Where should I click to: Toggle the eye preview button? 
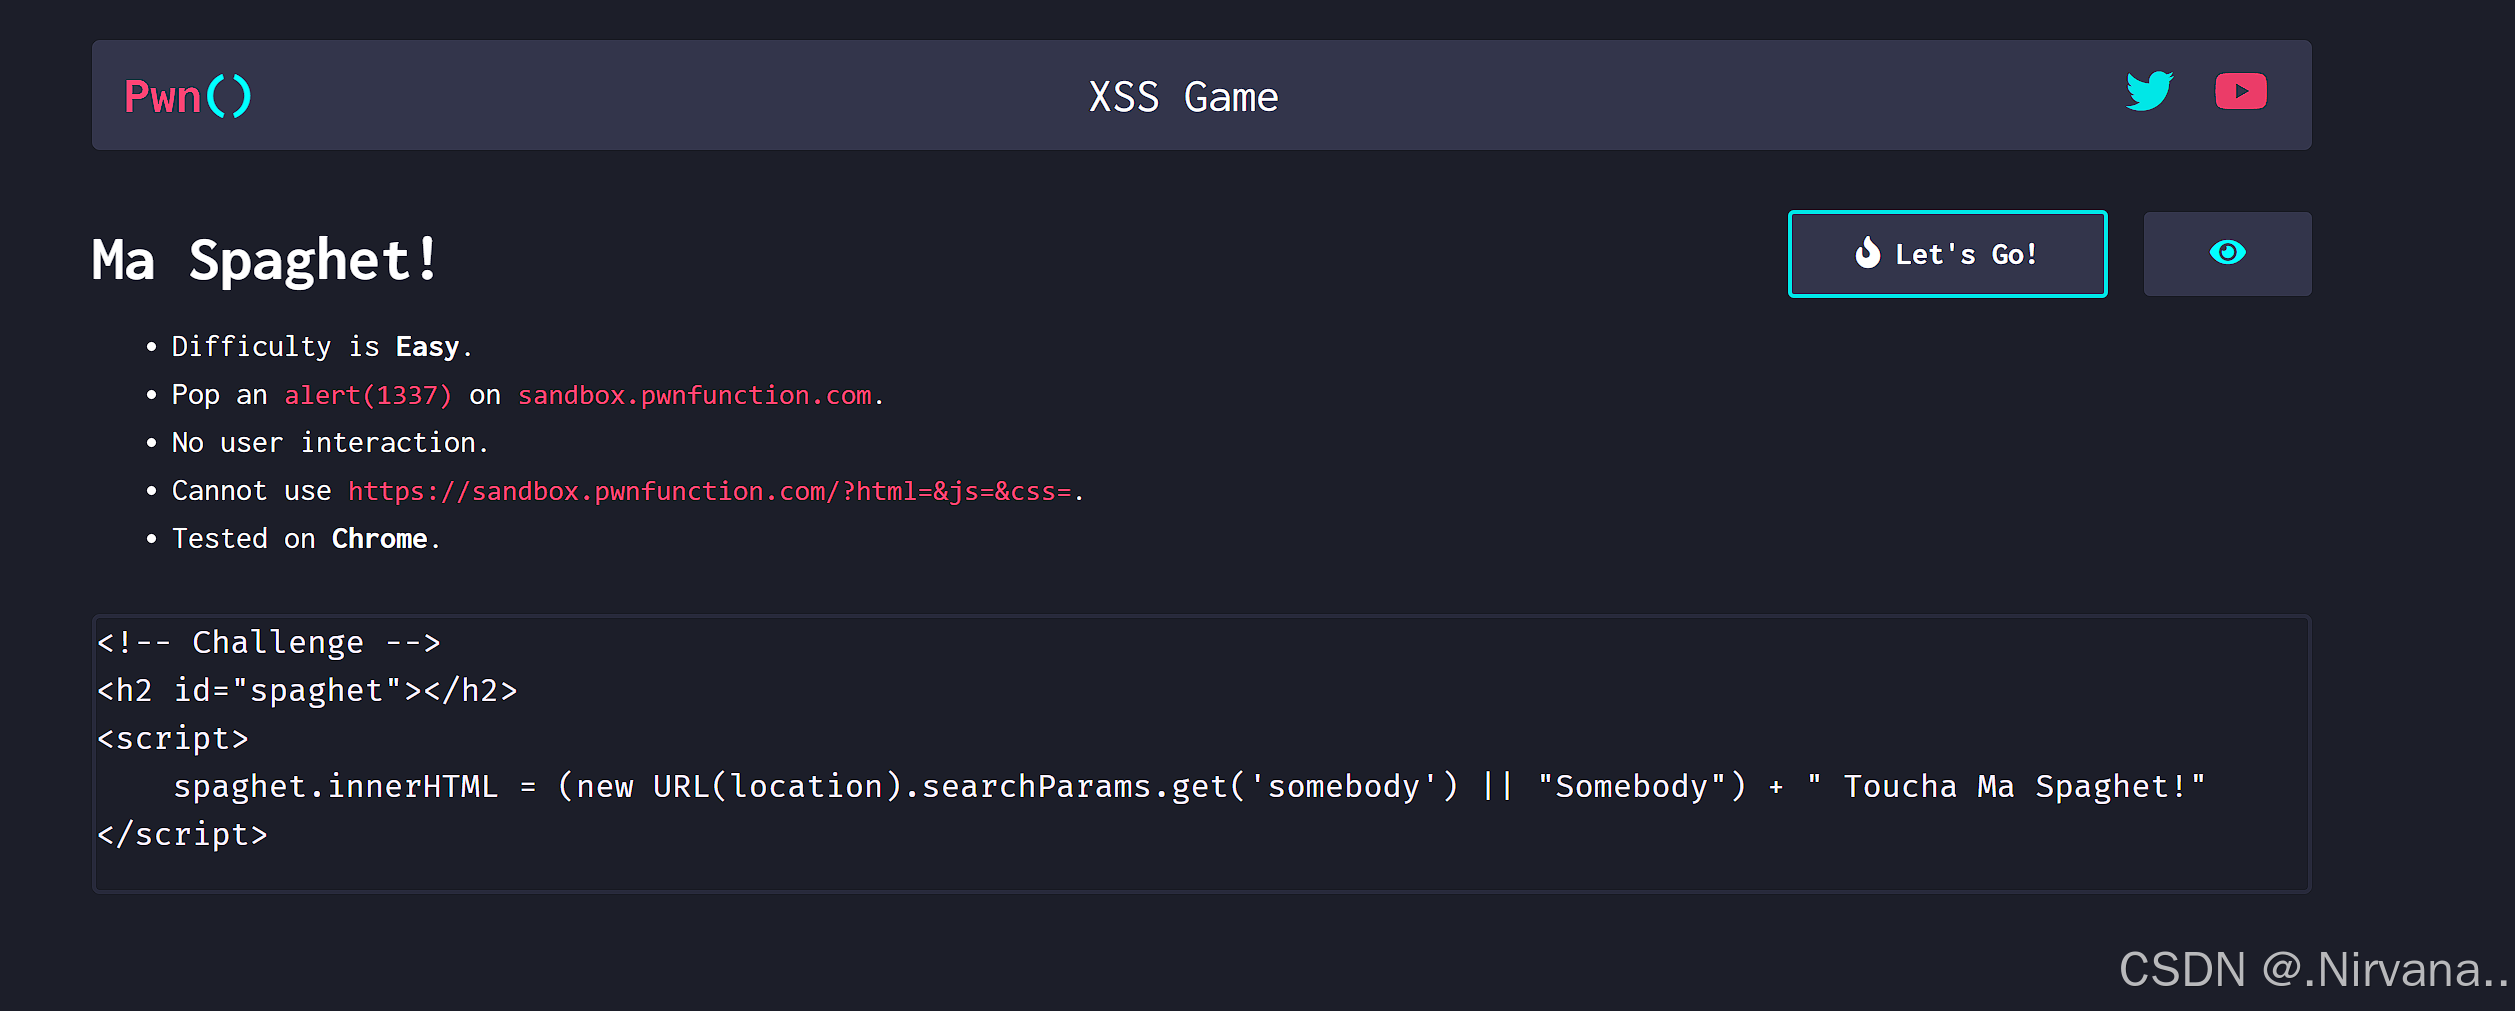tap(2227, 253)
